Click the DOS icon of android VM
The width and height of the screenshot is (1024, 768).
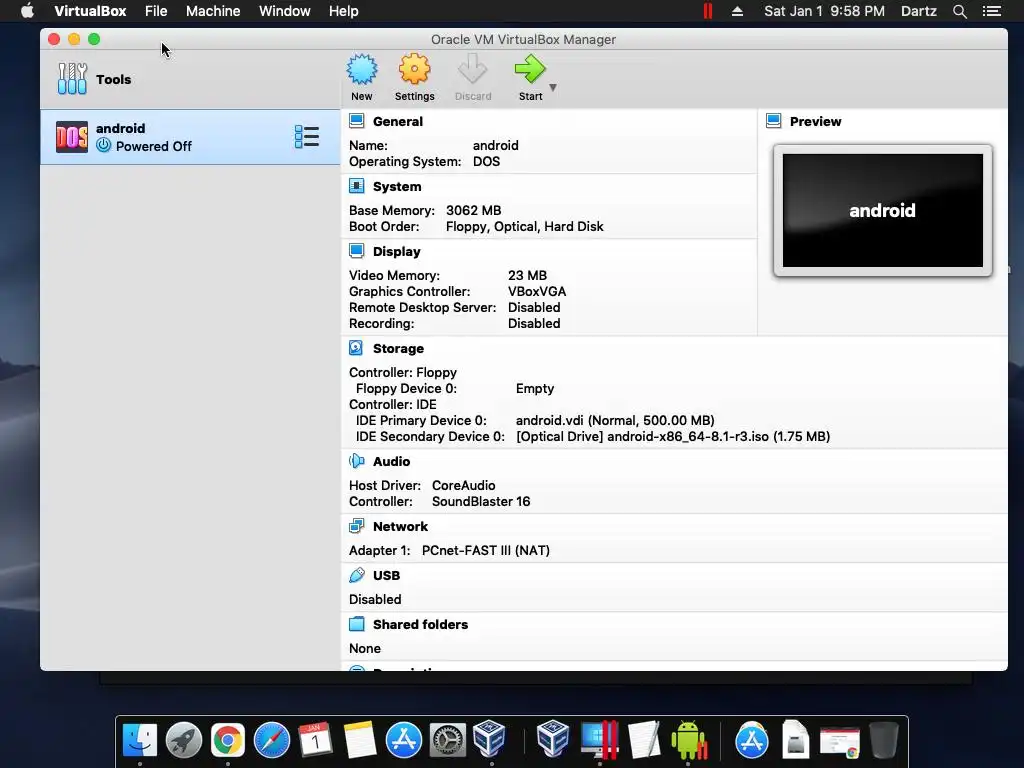[72, 137]
